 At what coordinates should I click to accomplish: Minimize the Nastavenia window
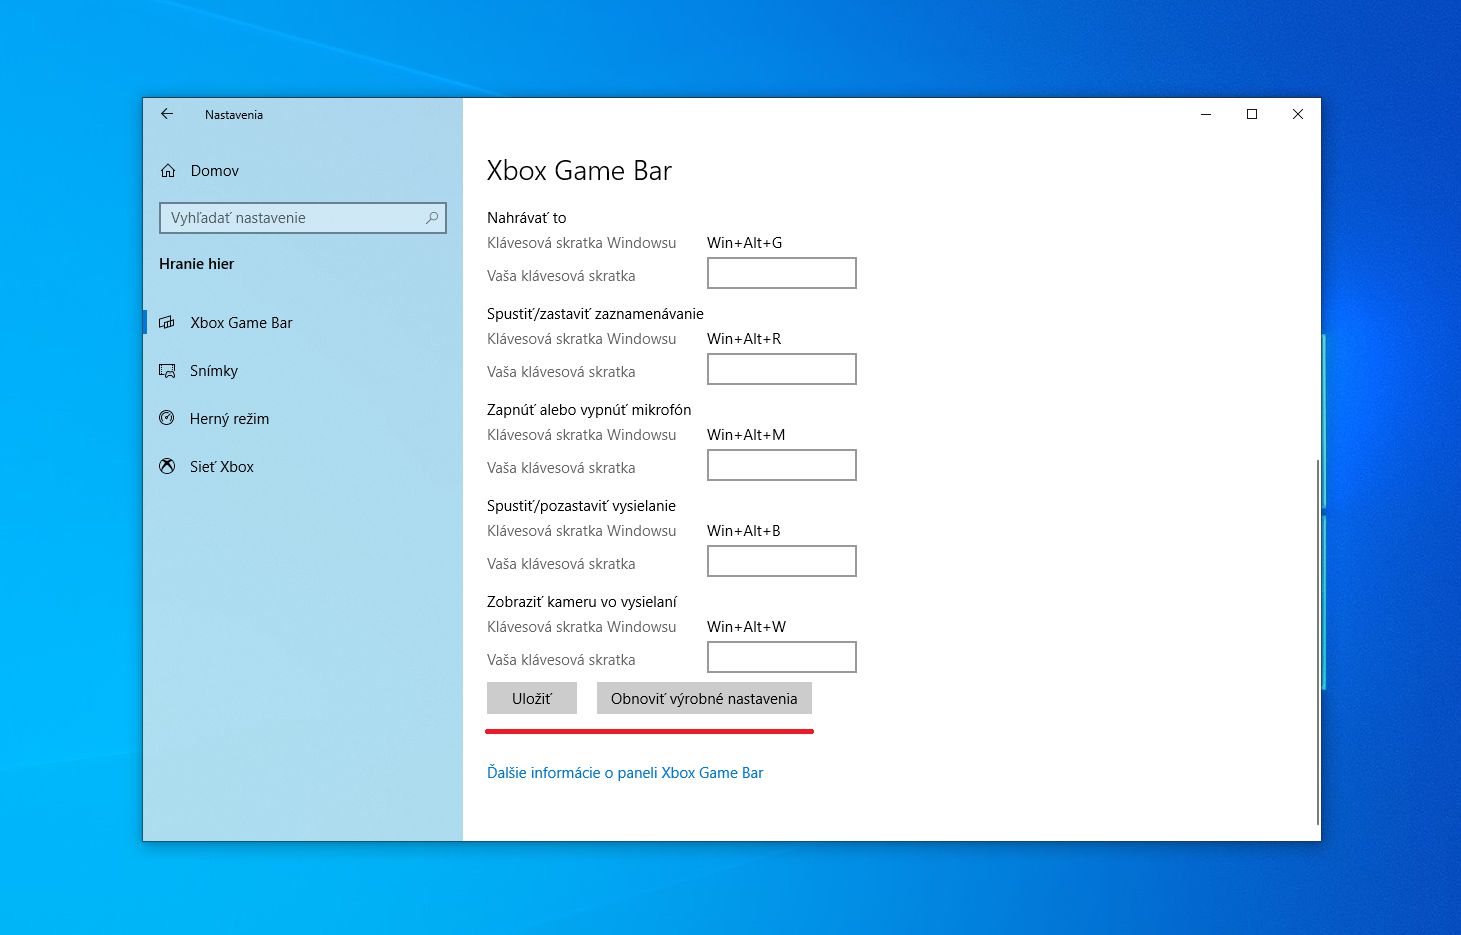tap(1206, 114)
